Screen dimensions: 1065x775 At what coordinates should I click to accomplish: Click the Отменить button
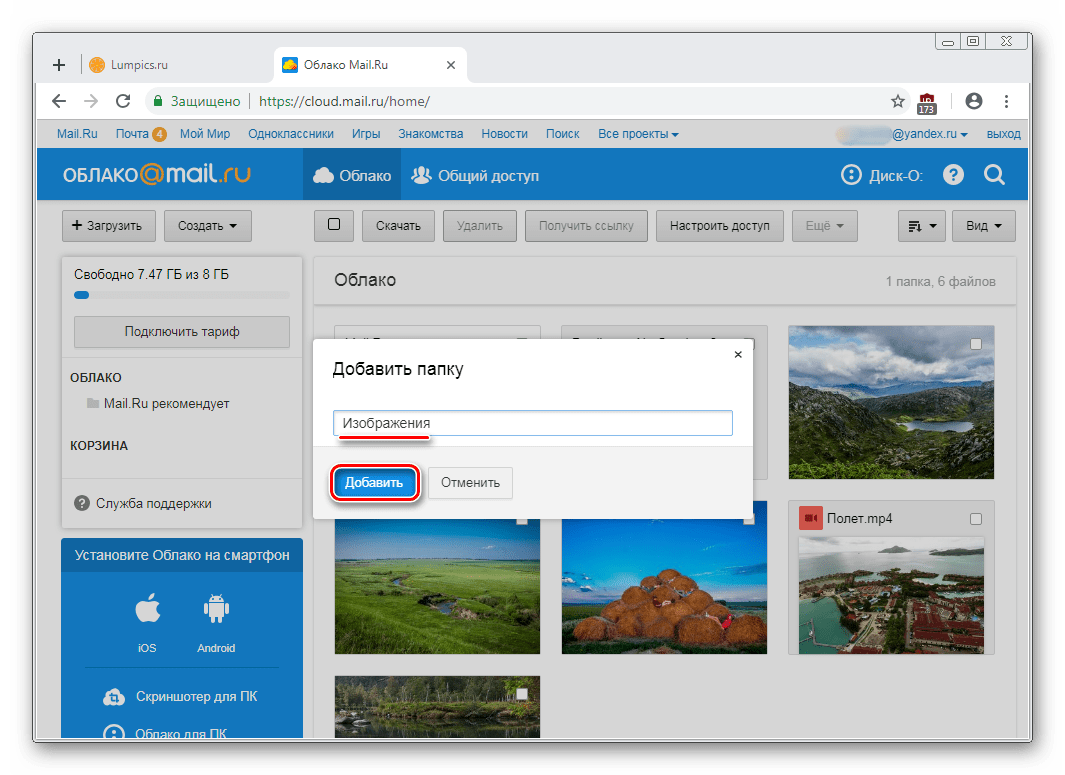tap(470, 483)
